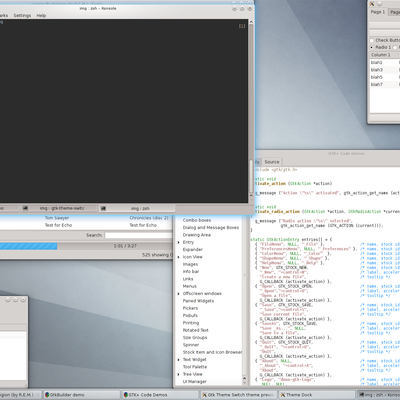Select Paned Widgets demo
400x400 pixels.
[198, 301]
